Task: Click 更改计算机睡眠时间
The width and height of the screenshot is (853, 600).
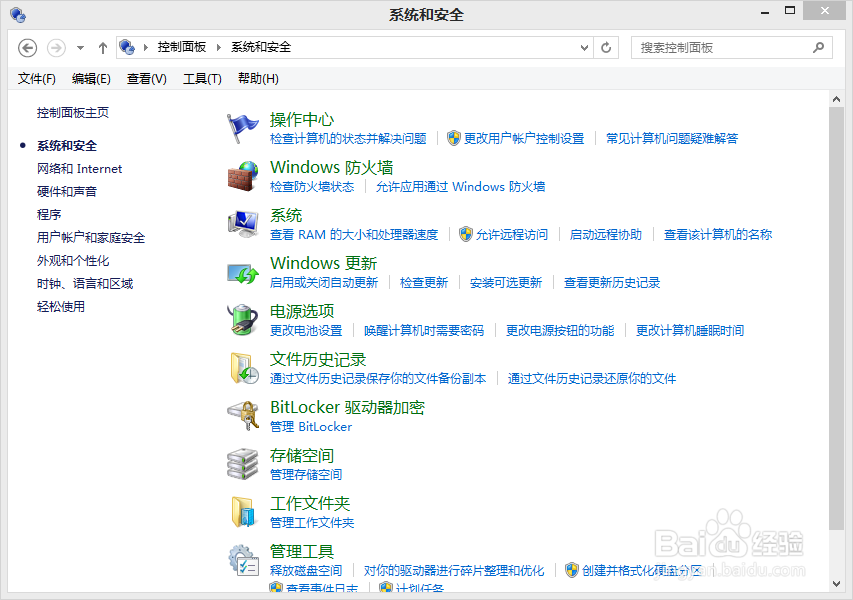Action: click(x=690, y=331)
